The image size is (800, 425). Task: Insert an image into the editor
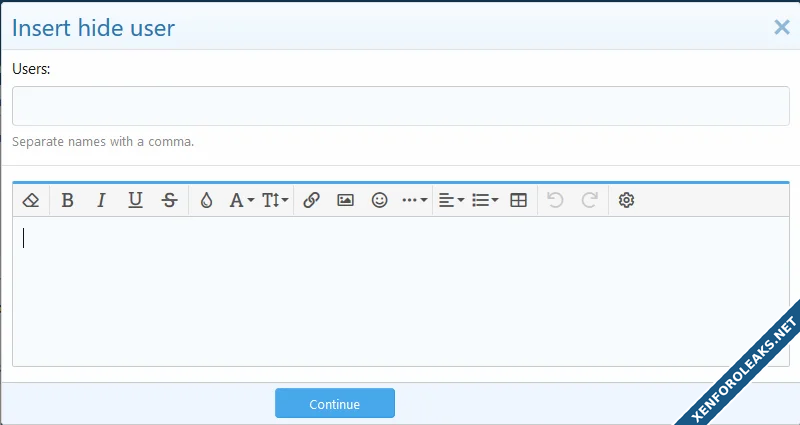point(345,200)
